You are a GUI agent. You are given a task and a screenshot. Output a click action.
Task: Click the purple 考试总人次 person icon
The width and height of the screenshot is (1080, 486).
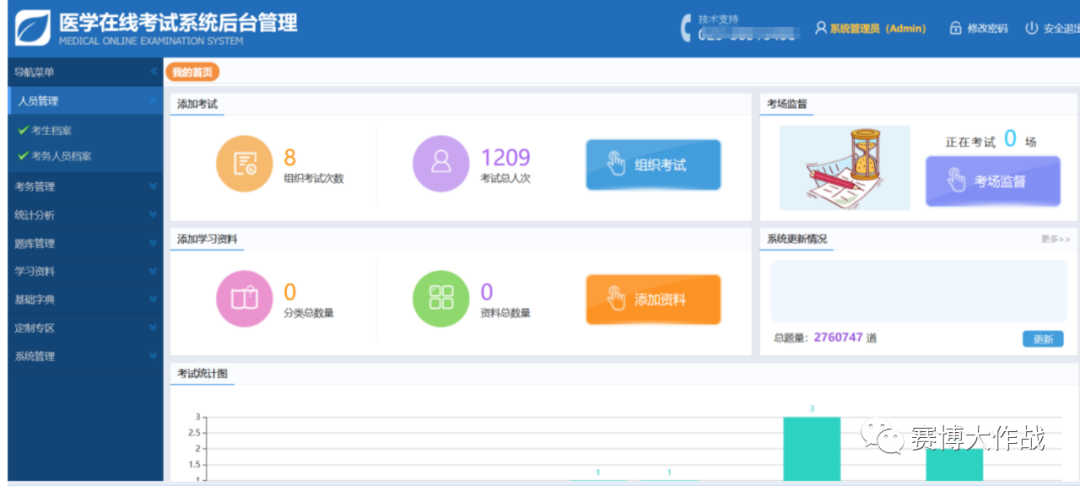point(441,164)
